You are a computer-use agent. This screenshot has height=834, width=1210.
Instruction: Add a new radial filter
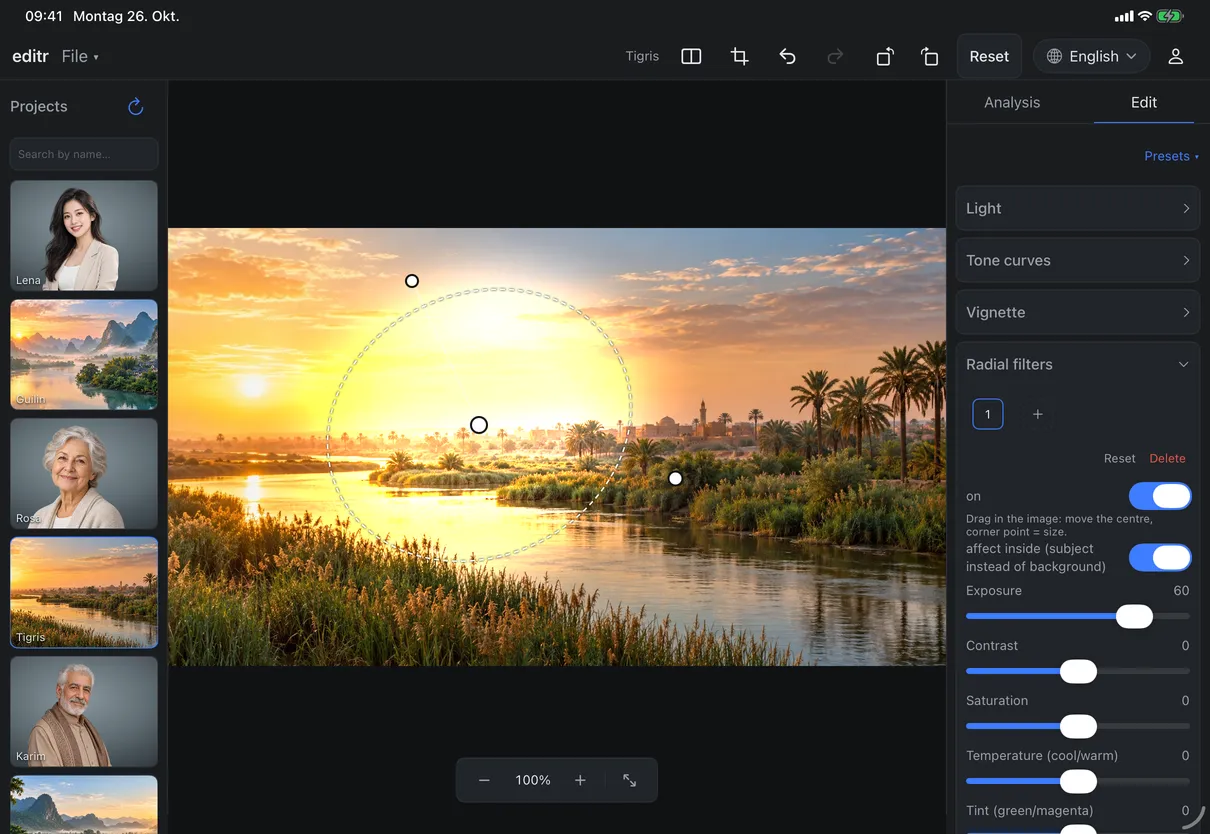point(1037,414)
